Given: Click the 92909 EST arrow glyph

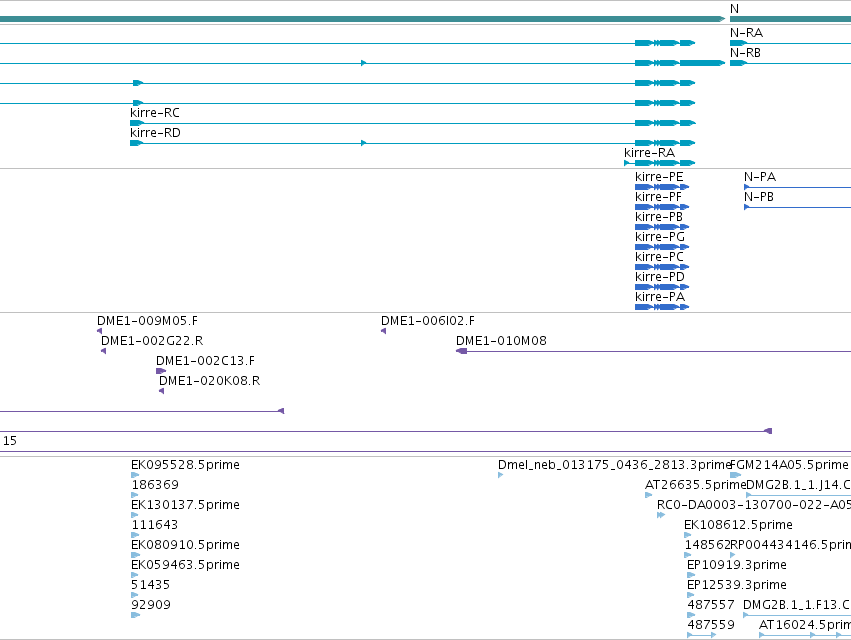Looking at the screenshot, I should [x=135, y=616].
